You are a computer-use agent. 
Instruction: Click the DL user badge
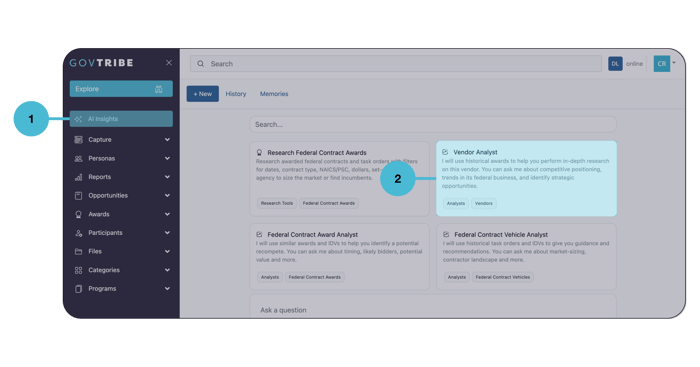pyautogui.click(x=615, y=64)
